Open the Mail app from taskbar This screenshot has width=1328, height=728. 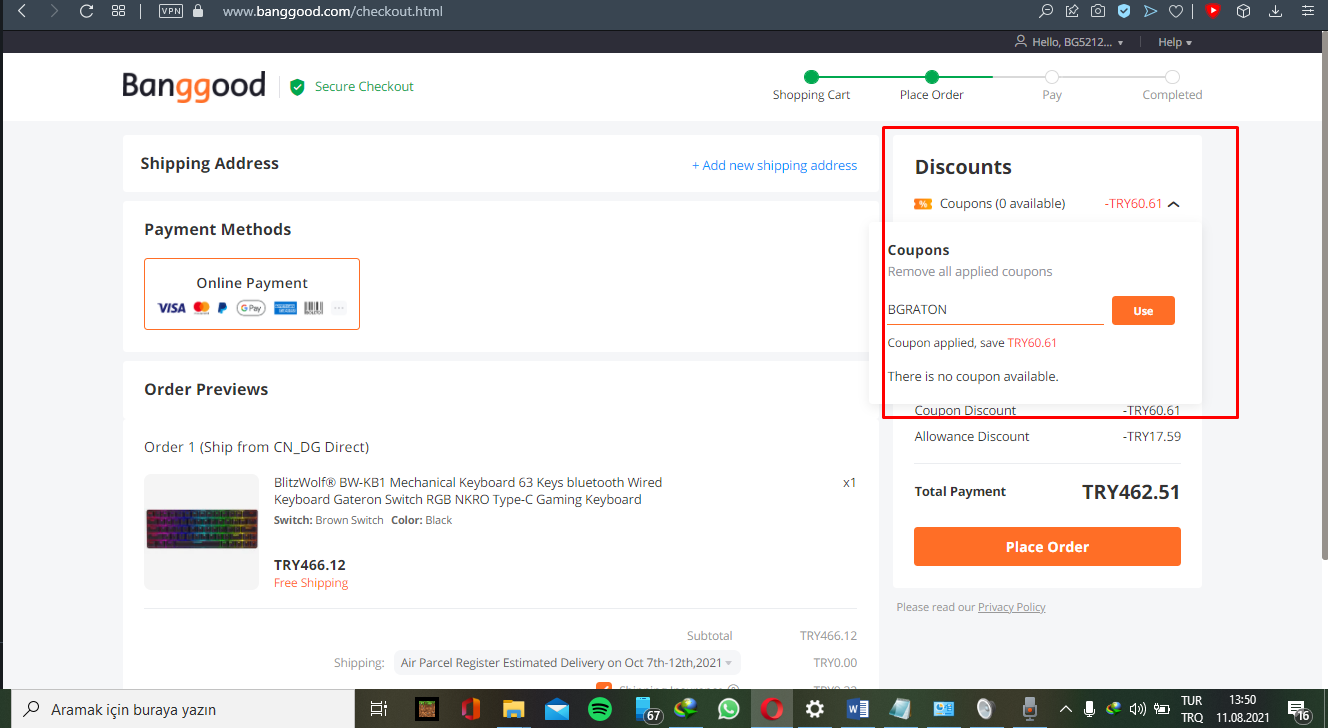pyautogui.click(x=557, y=709)
